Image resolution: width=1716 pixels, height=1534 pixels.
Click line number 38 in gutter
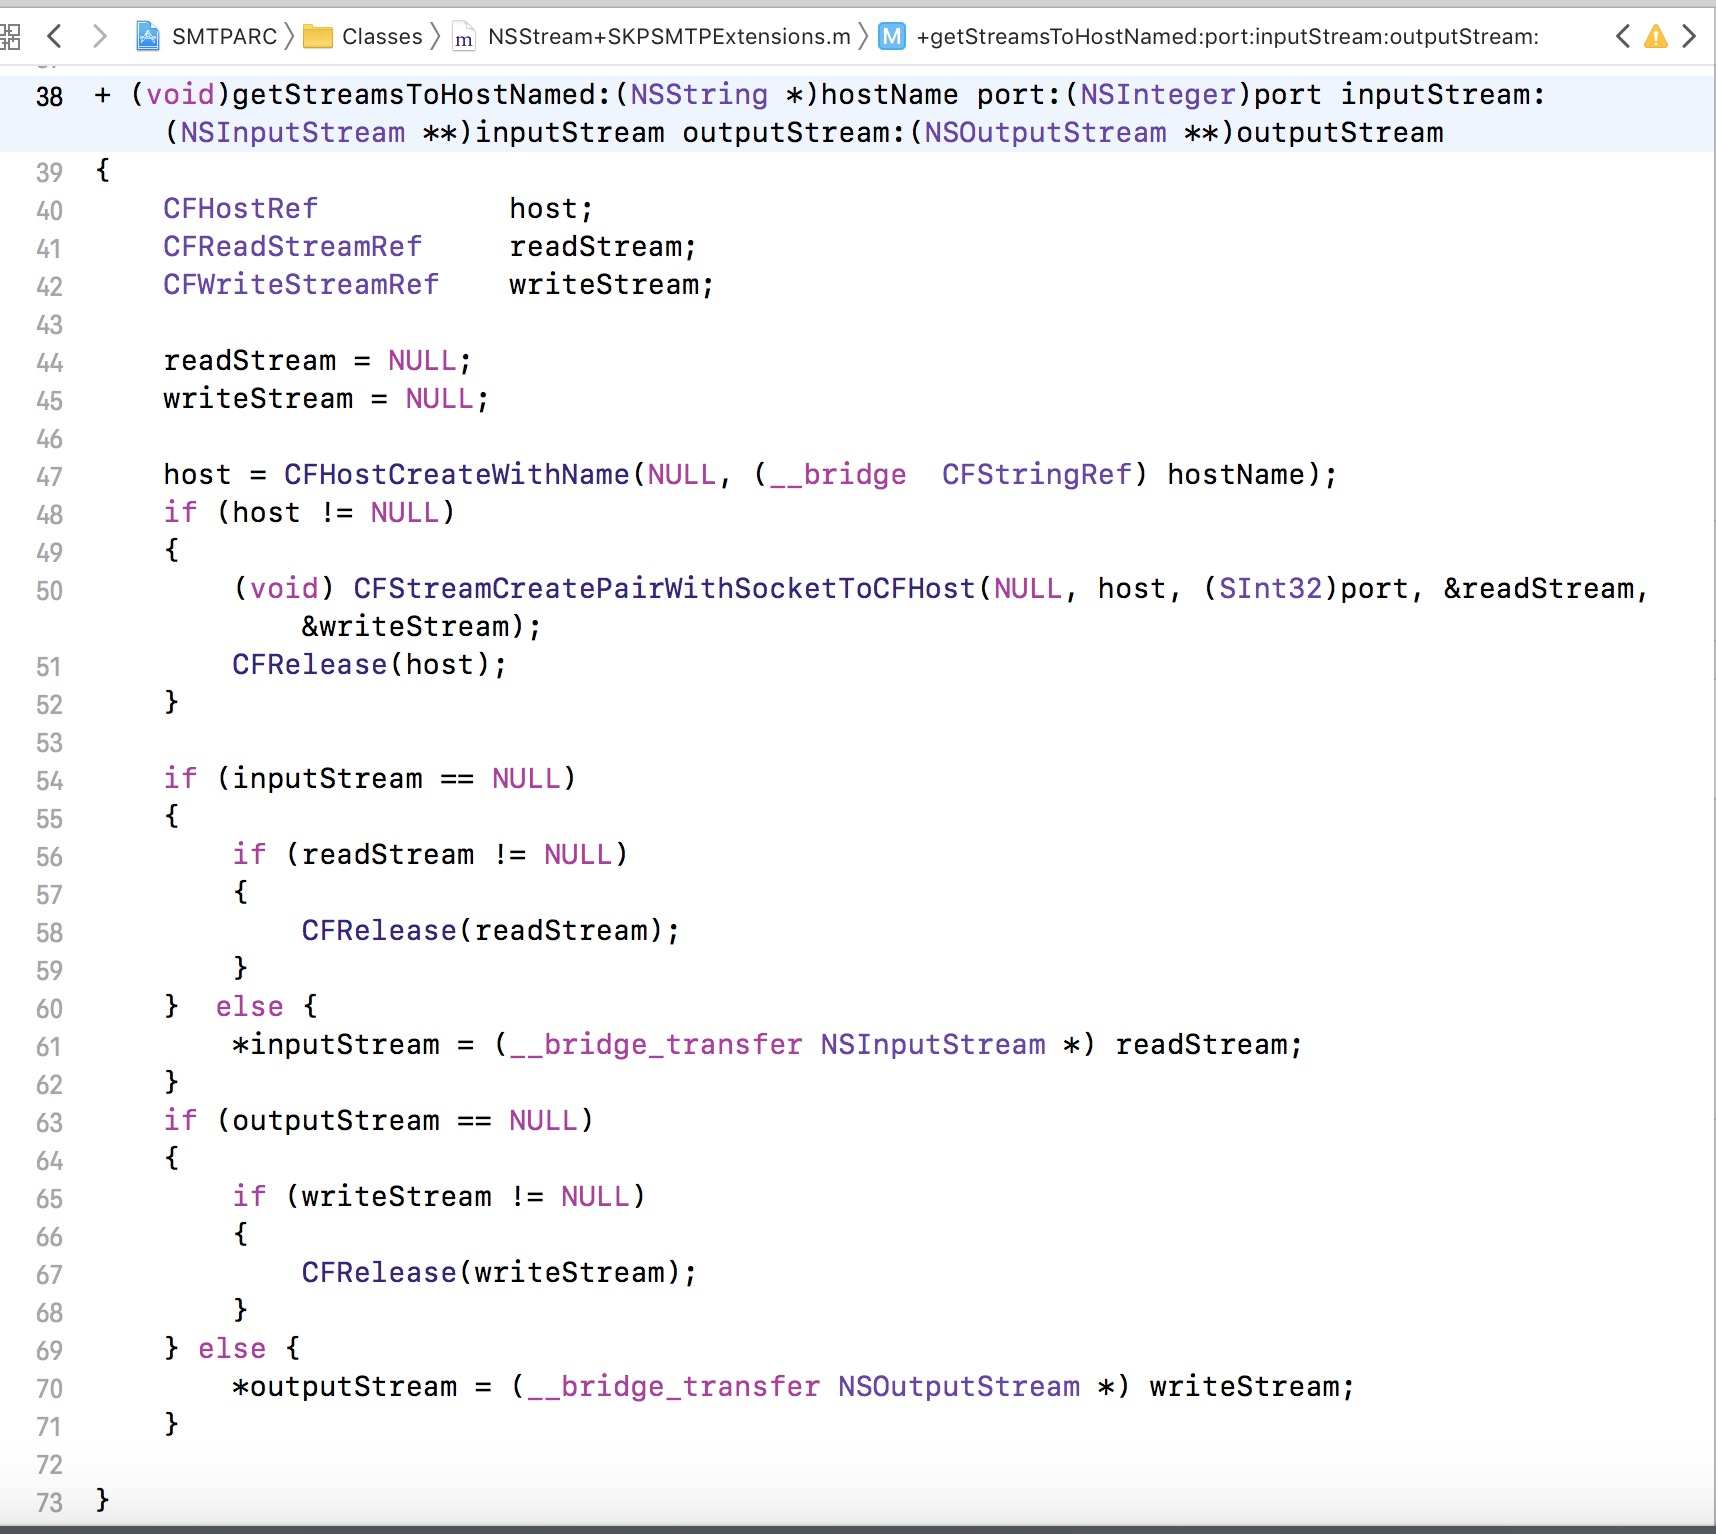[x=49, y=97]
